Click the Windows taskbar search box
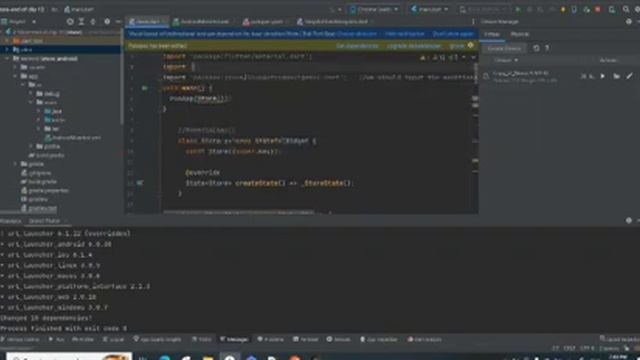The height and width of the screenshot is (360, 640). point(69,357)
